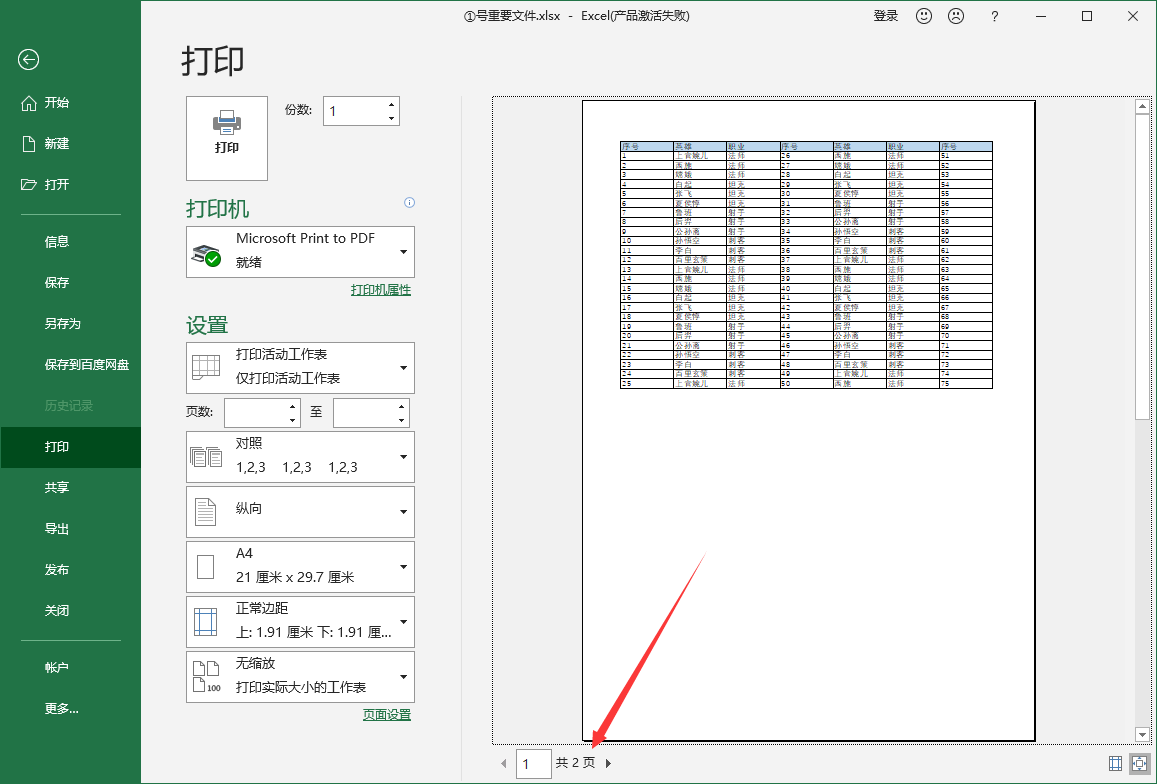
Task: Send a frown feedback face
Action: 956,16
